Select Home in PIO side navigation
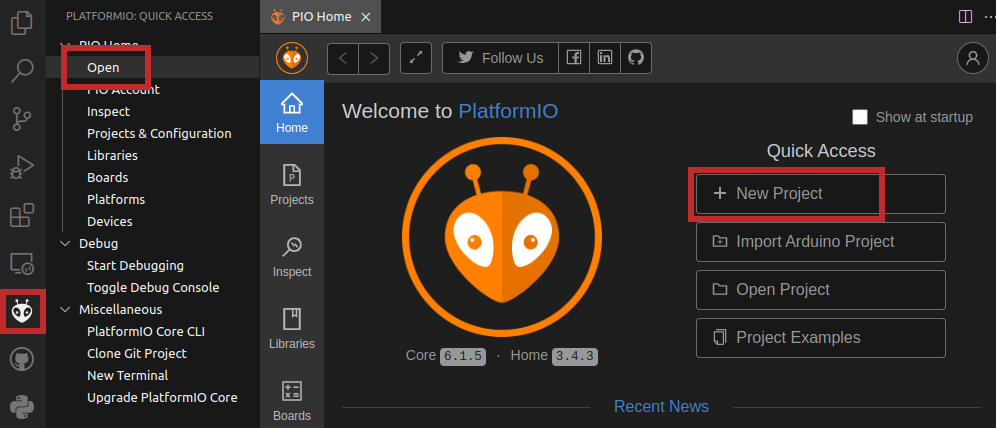Viewport: 996px width, 428px height. (x=292, y=112)
